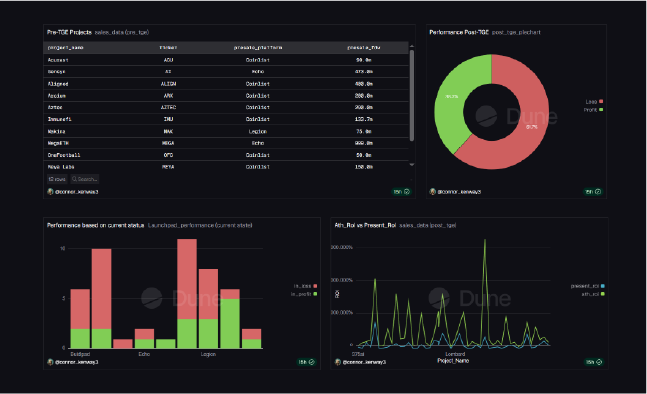Click the 'MegaETH' project name cell
This screenshot has height=394, width=647.
(x=58, y=143)
